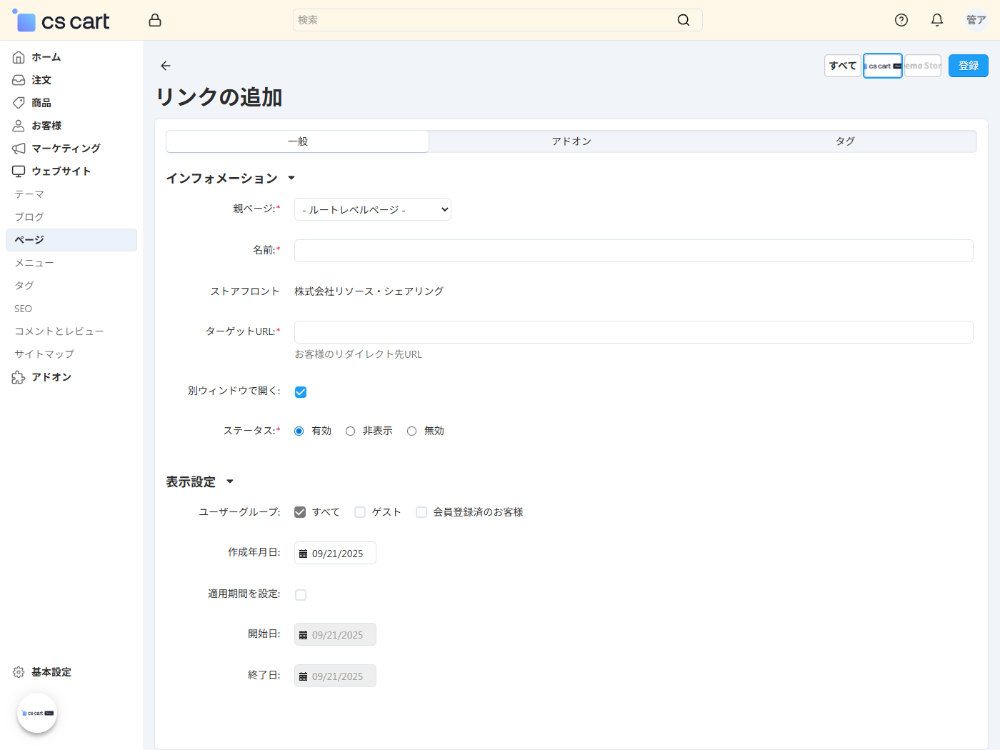The image size is (1000, 750).
Task: Select the 非表示 status radio button
Action: coord(351,430)
